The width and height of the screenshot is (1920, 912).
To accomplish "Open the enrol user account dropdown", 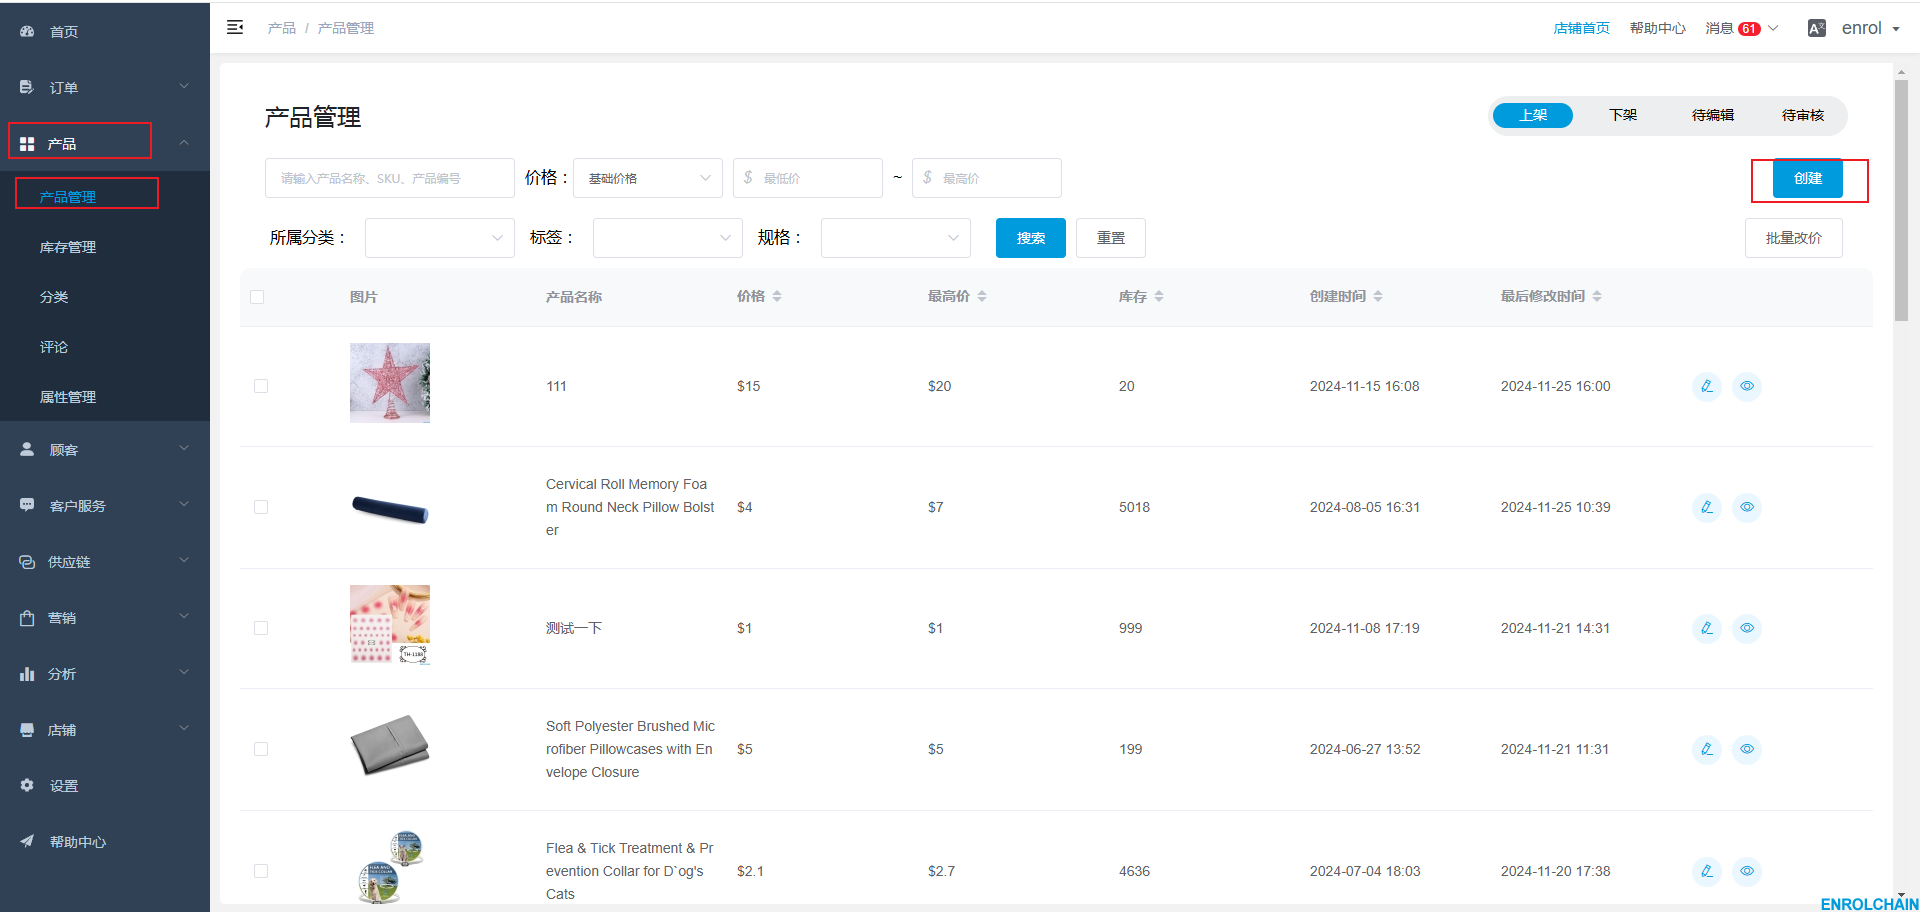I will [1870, 28].
